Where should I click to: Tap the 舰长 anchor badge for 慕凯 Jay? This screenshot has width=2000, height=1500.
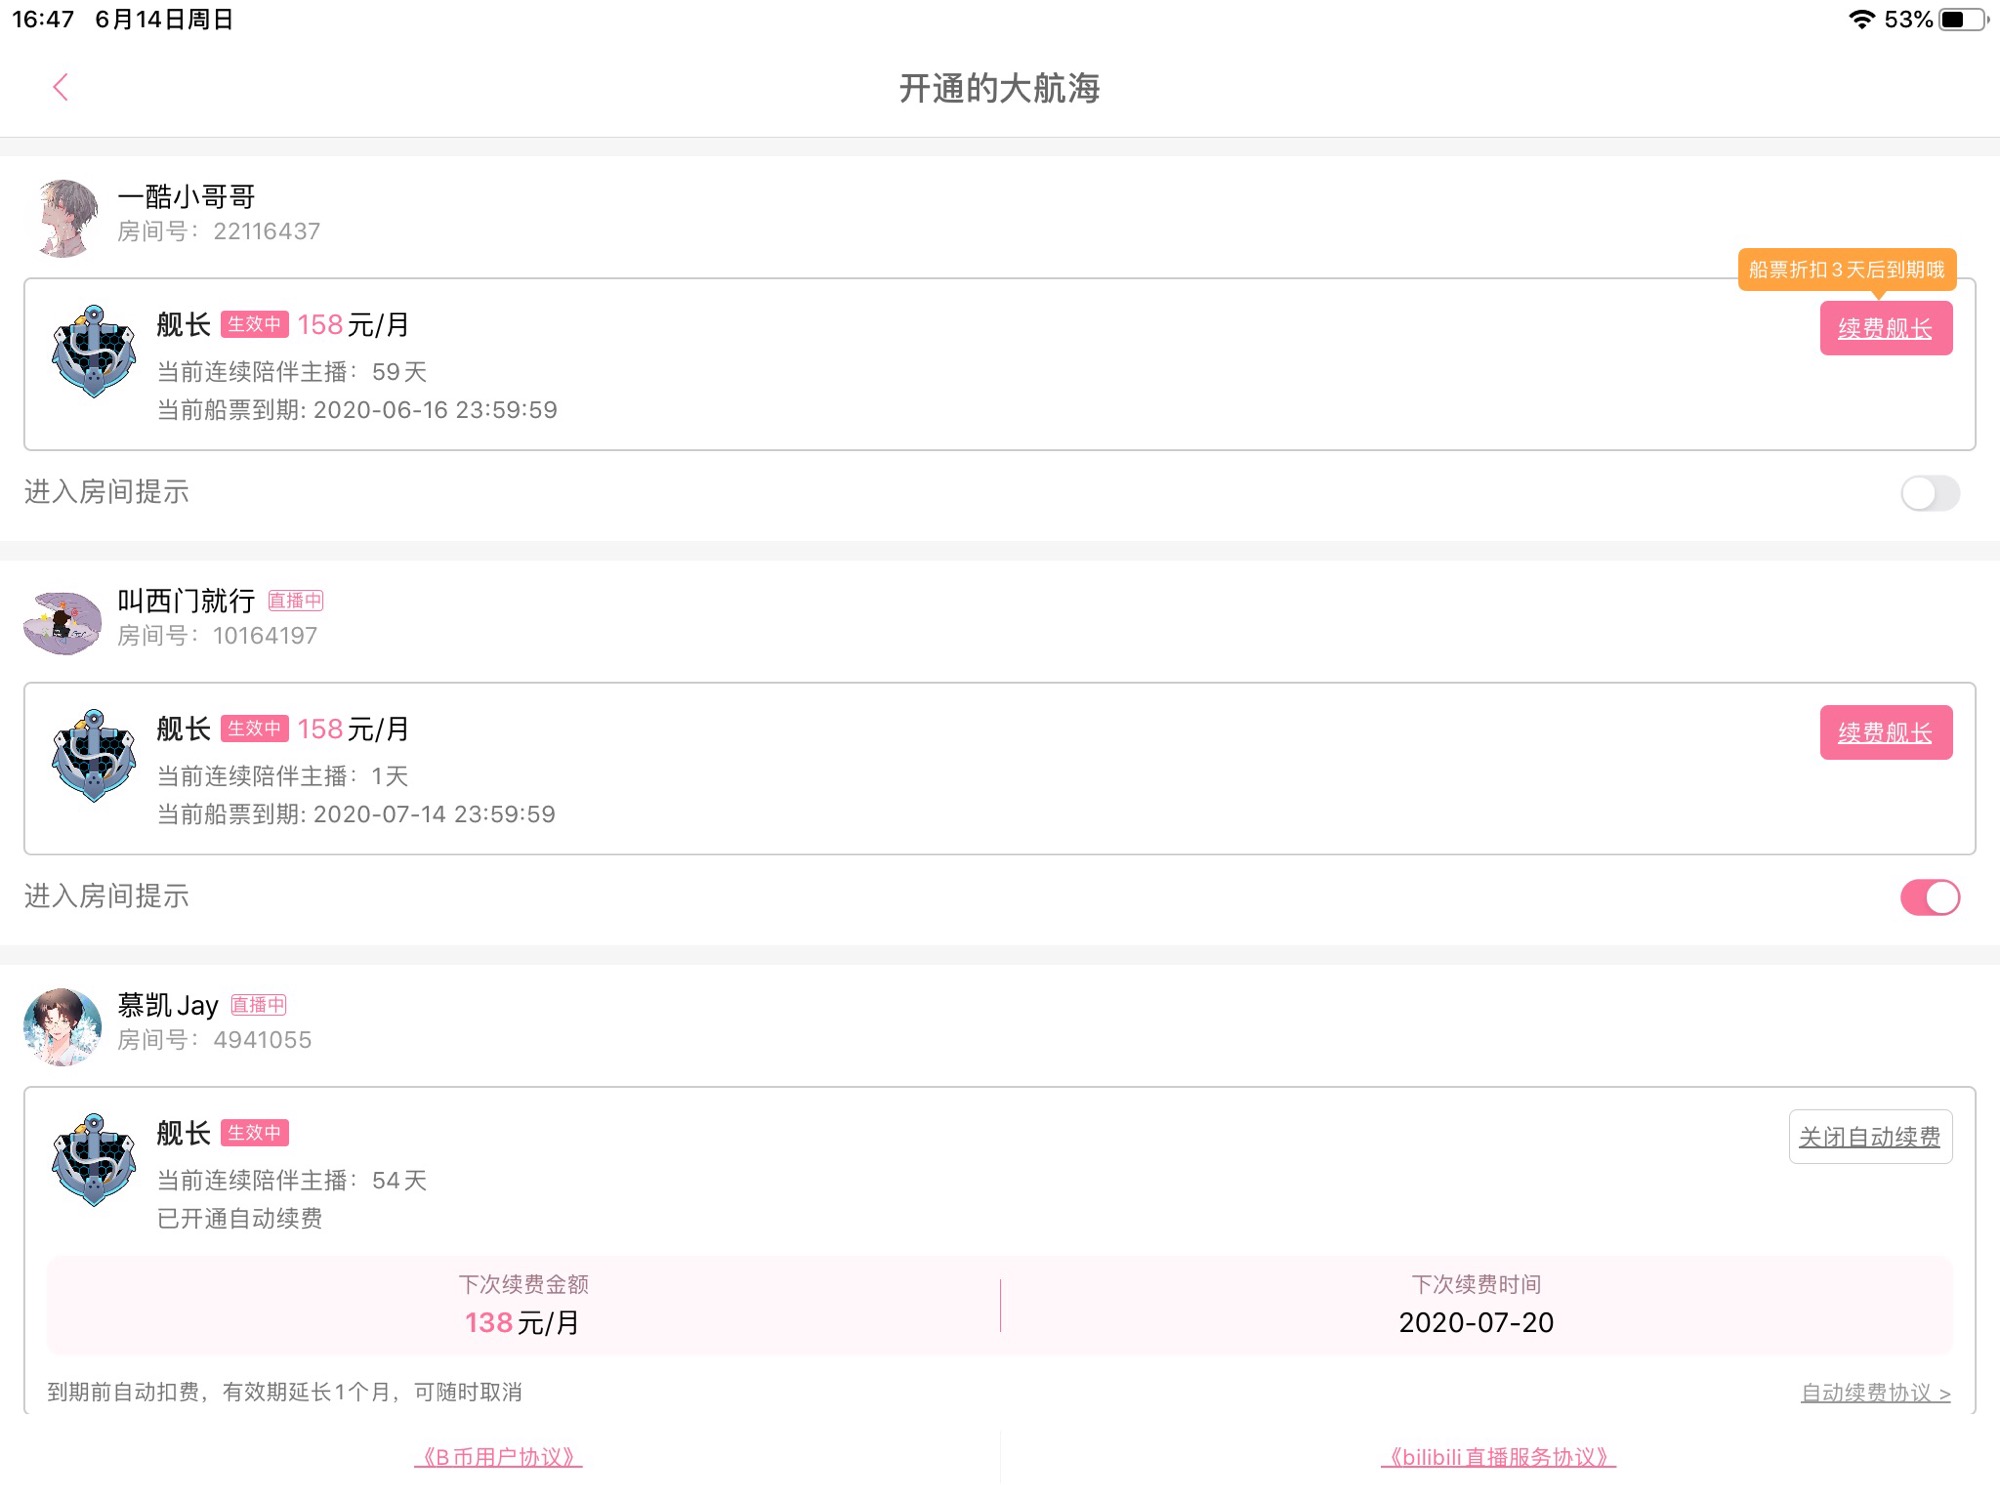coord(93,1159)
